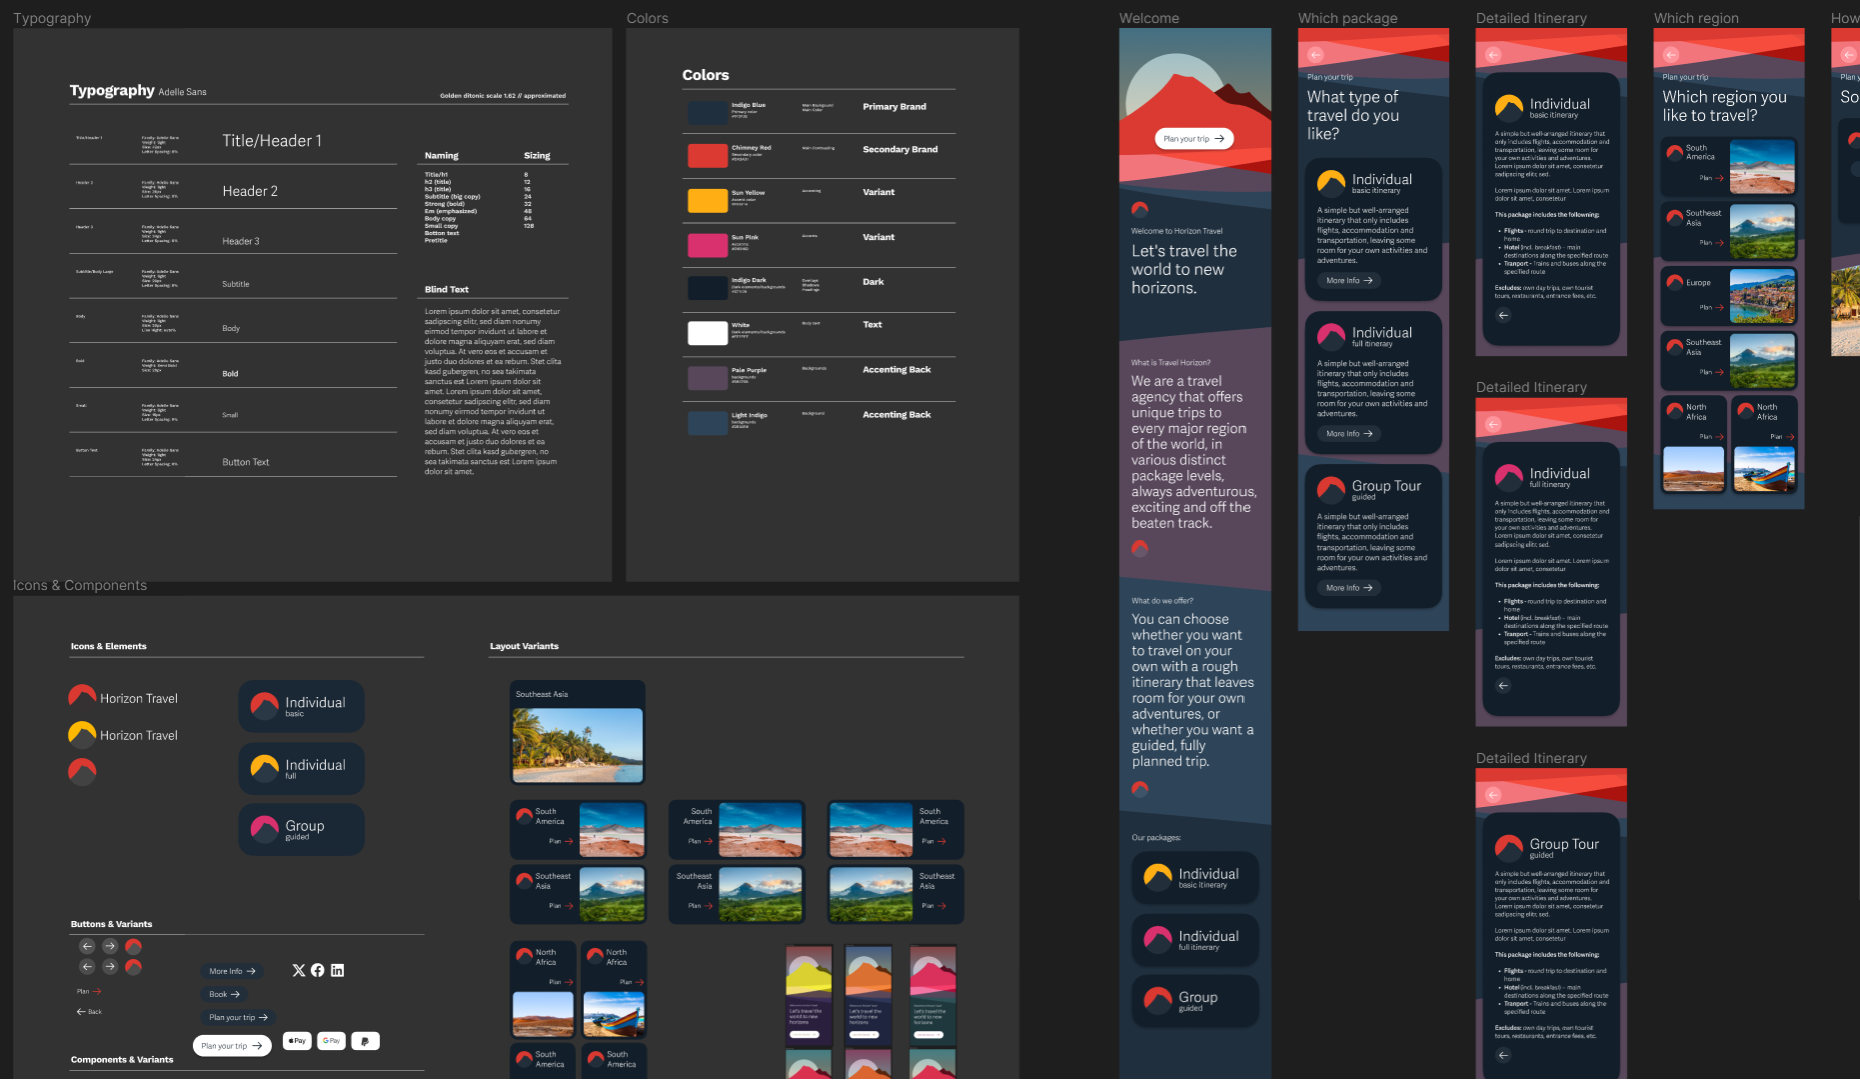Open Individual basic itinerary card under Our packages
The width and height of the screenshot is (1860, 1080).
pos(1195,877)
